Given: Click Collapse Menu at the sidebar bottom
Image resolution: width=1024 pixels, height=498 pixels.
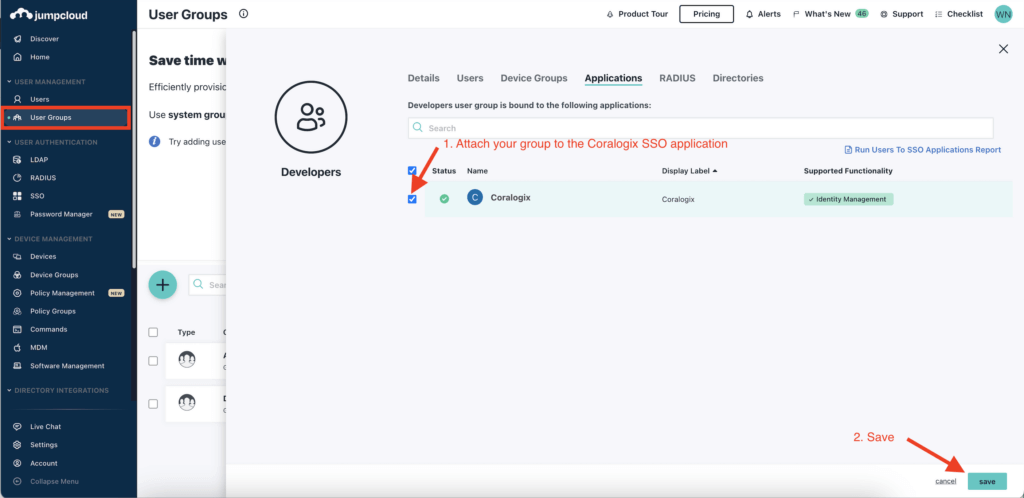Looking at the screenshot, I should coord(54,481).
